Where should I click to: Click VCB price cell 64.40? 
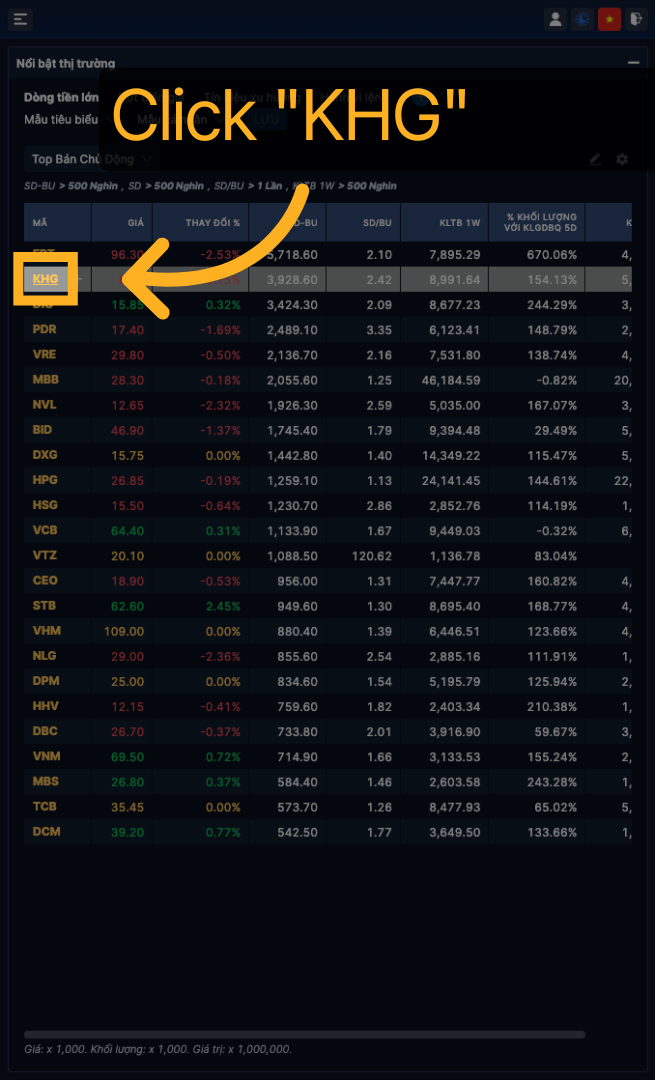click(x=127, y=530)
